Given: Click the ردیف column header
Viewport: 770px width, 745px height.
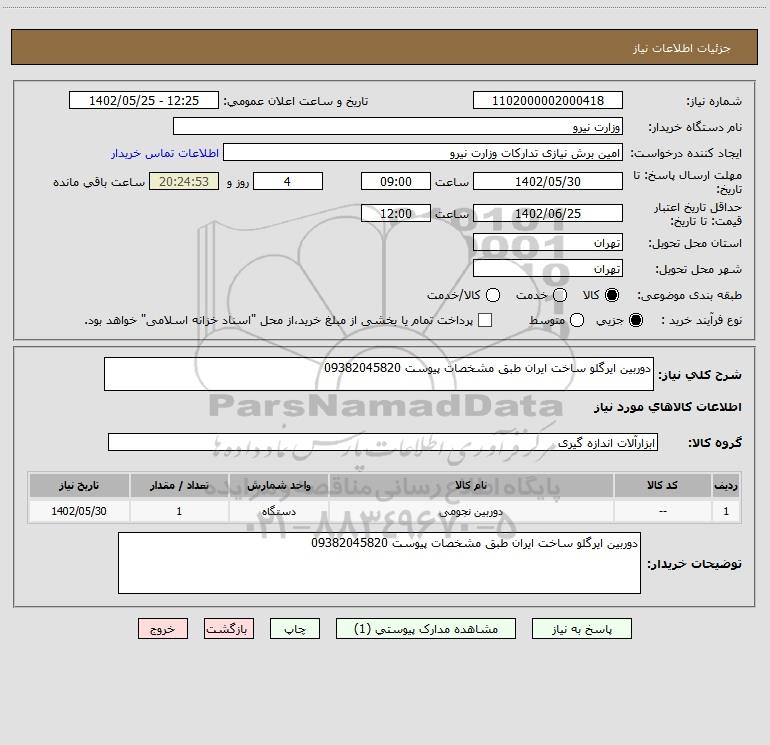Looking at the screenshot, I should pyautogui.click(x=726, y=485).
